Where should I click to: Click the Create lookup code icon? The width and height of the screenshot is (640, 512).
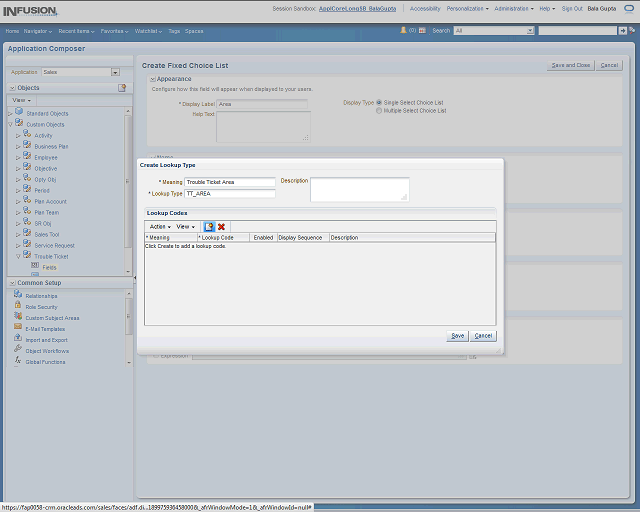tap(209, 227)
